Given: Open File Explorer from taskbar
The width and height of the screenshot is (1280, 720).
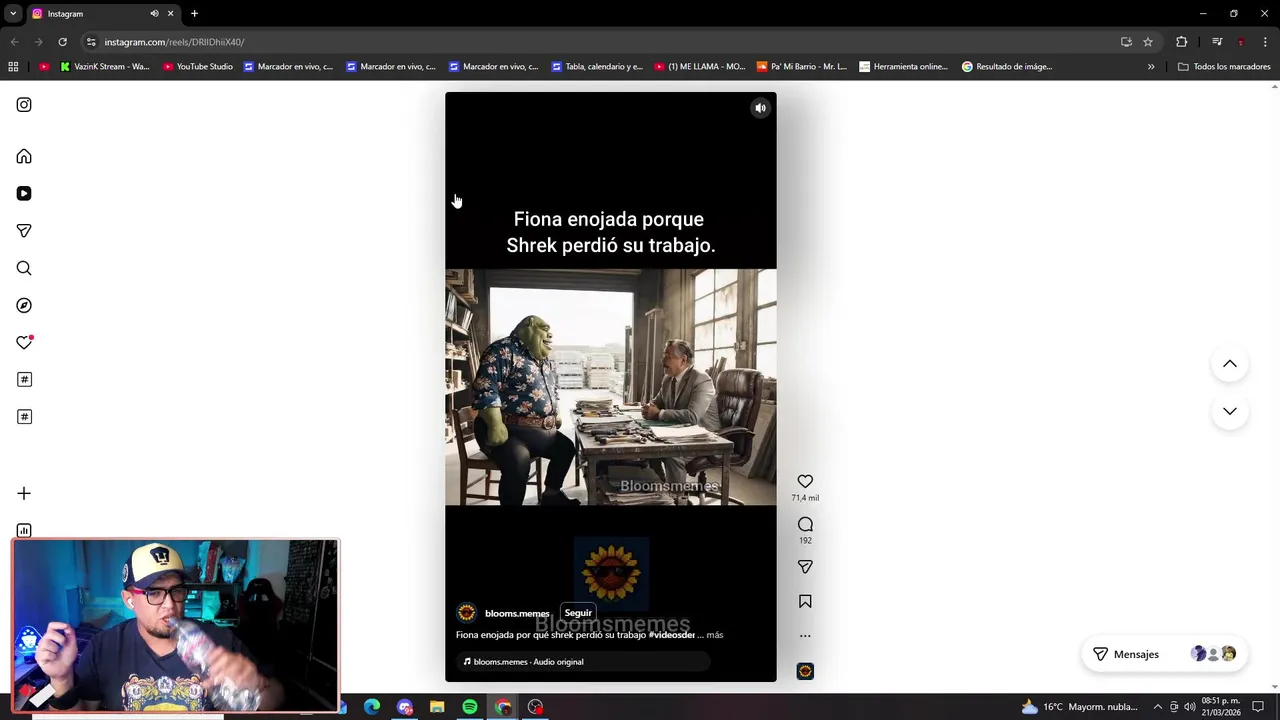Looking at the screenshot, I should tap(437, 707).
